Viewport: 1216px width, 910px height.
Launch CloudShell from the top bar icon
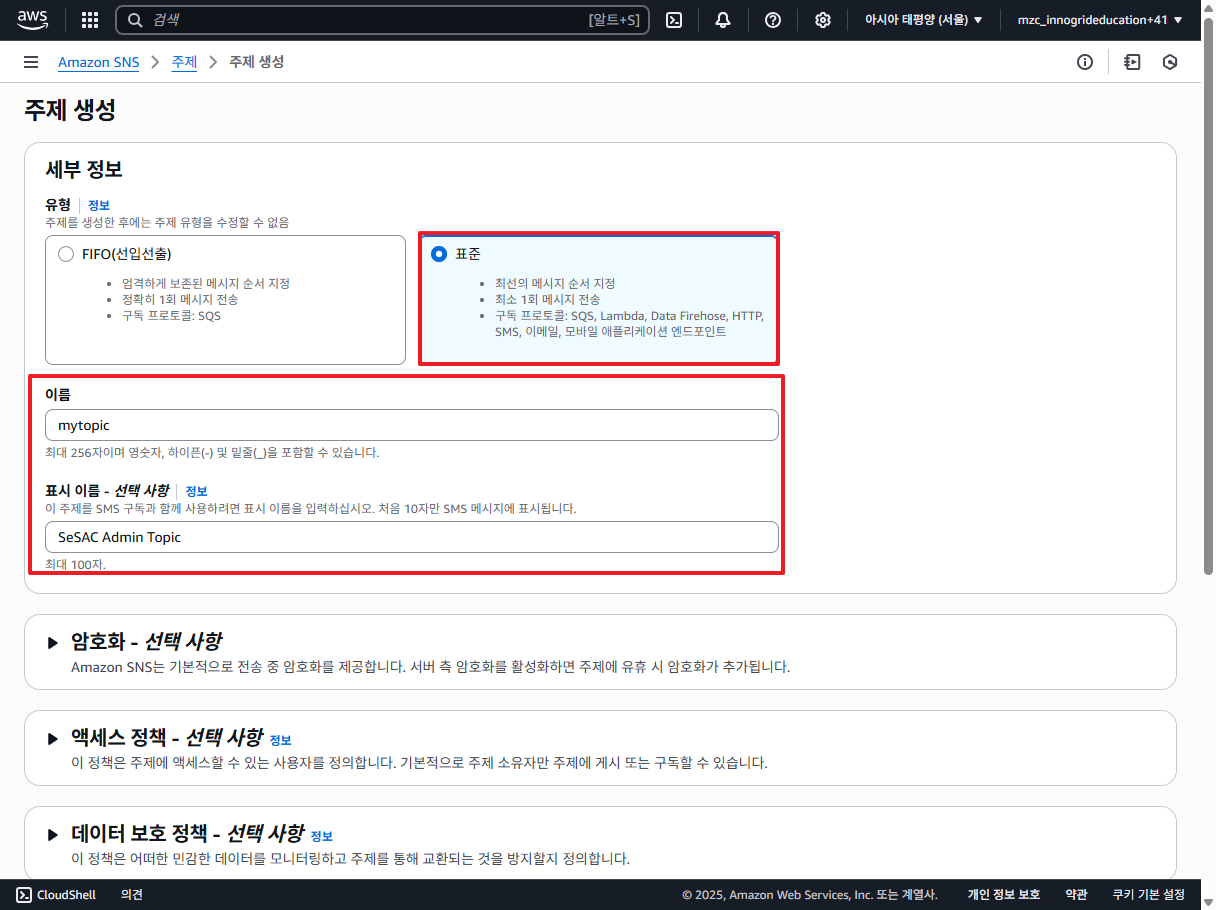coord(674,20)
